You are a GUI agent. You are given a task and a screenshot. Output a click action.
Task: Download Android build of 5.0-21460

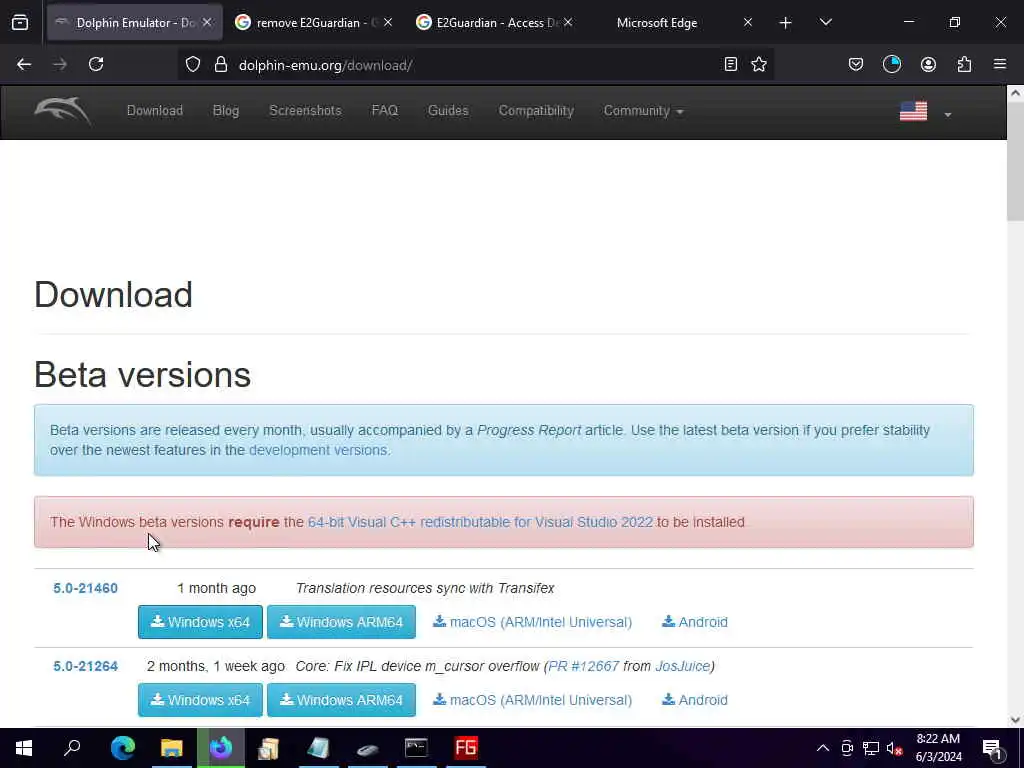pyautogui.click(x=695, y=622)
